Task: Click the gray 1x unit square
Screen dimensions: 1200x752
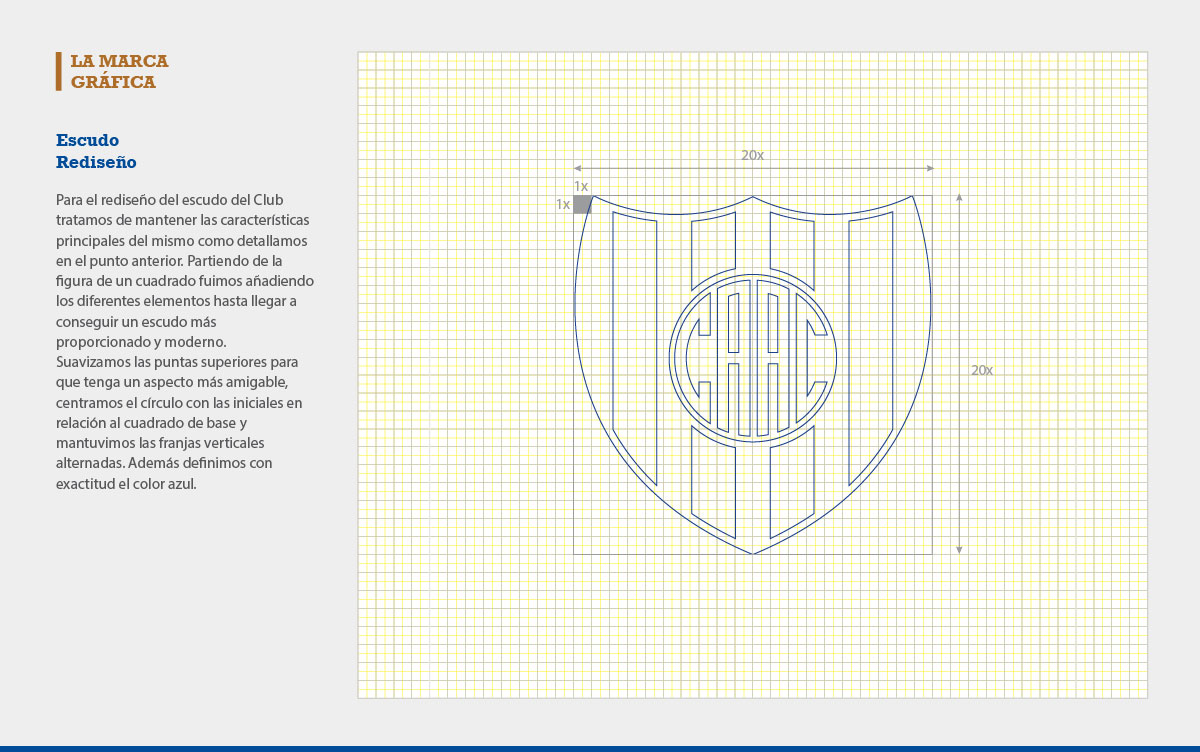Action: (x=582, y=204)
